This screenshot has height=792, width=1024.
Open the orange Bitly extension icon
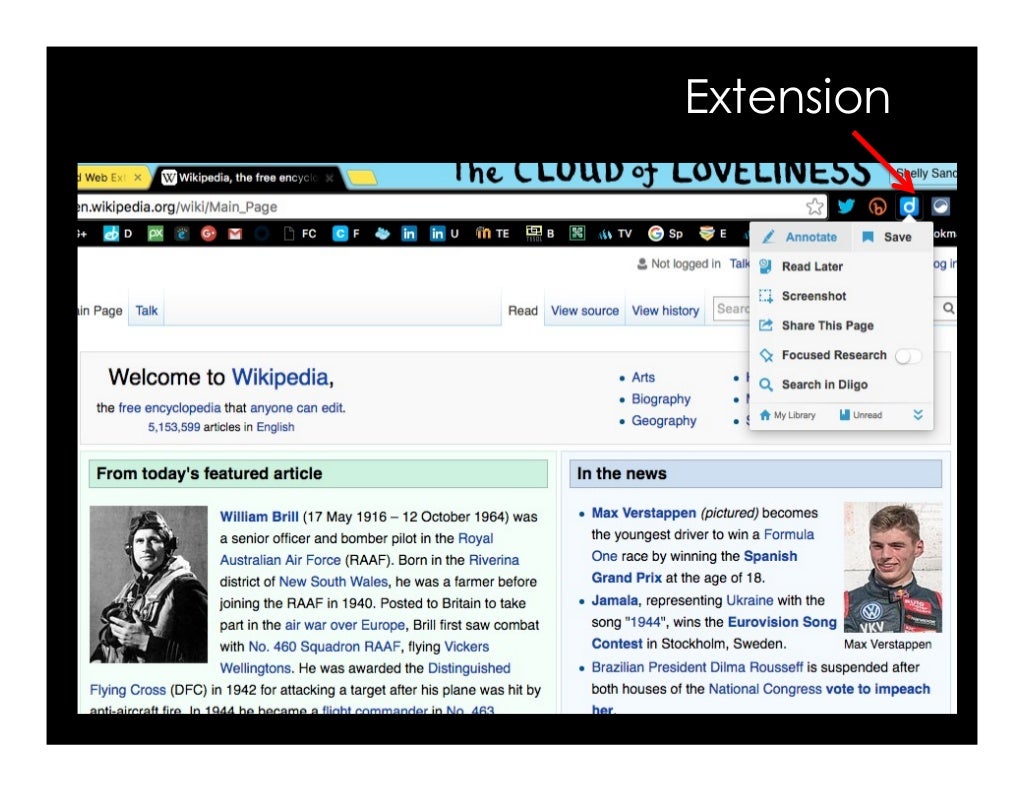click(x=878, y=207)
